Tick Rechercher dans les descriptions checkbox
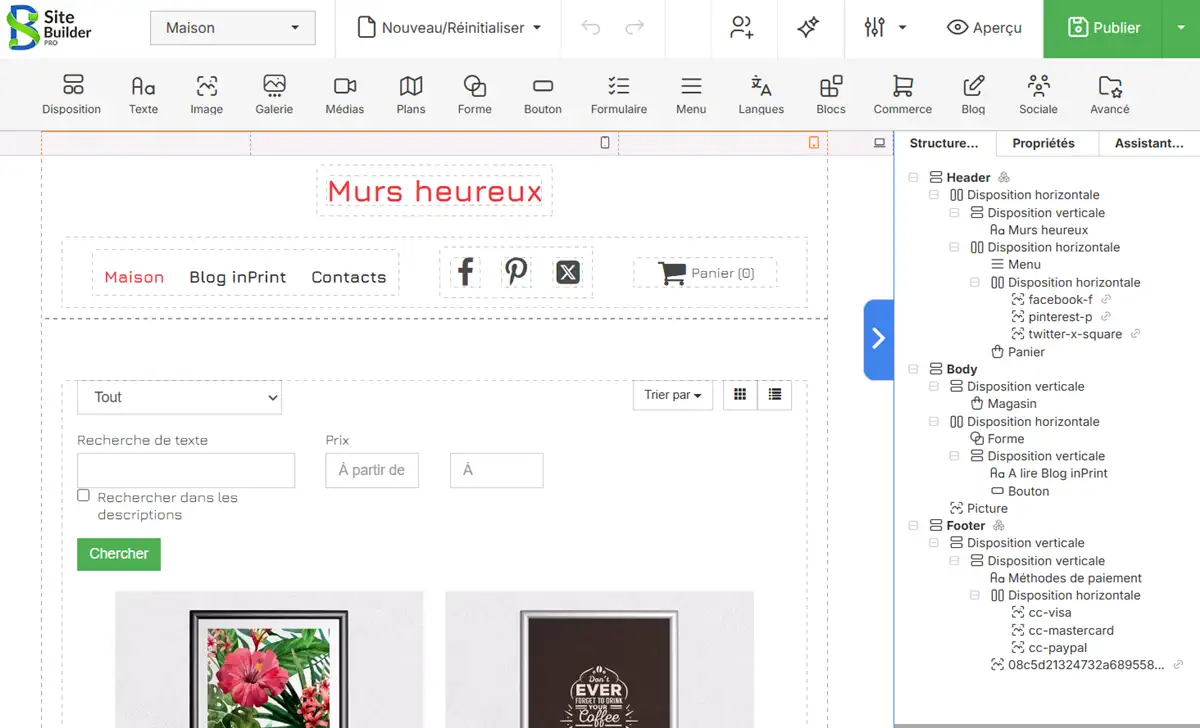Image resolution: width=1200 pixels, height=728 pixels. pyautogui.click(x=83, y=495)
